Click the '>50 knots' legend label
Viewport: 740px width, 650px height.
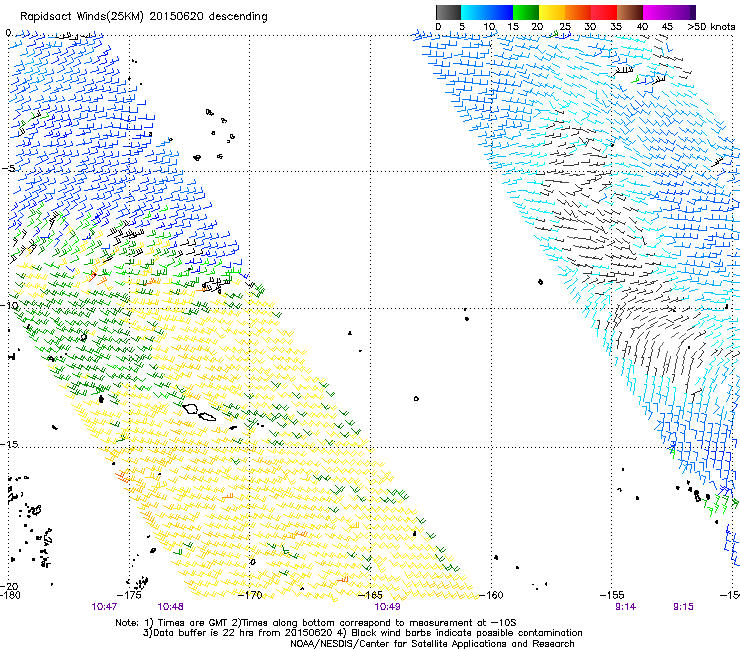click(x=711, y=27)
